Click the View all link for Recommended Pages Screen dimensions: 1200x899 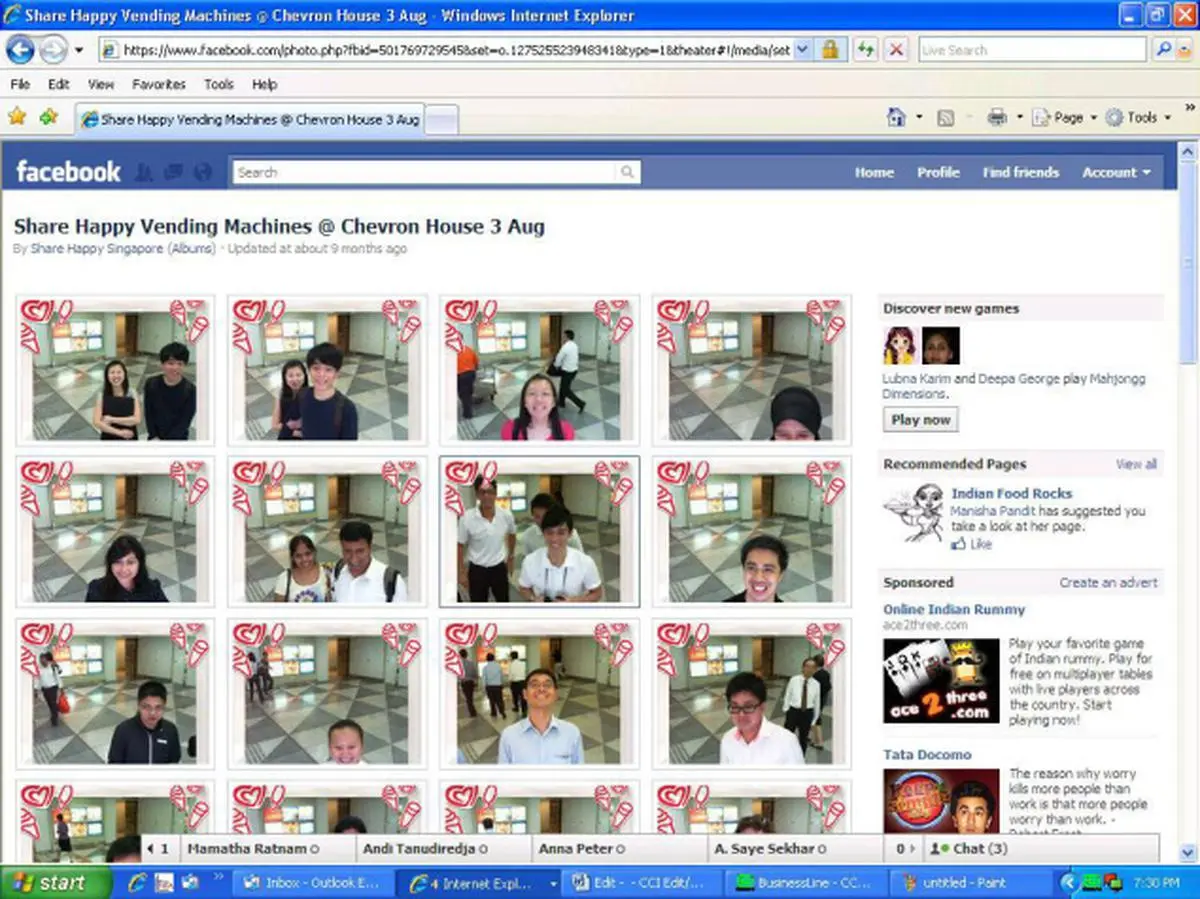click(1136, 464)
